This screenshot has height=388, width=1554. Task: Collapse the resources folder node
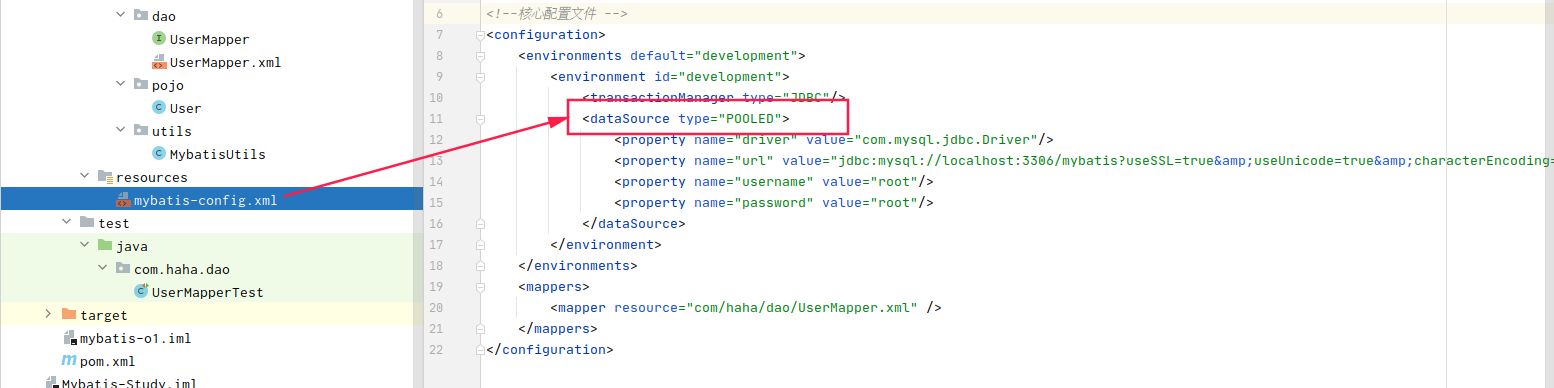84,177
